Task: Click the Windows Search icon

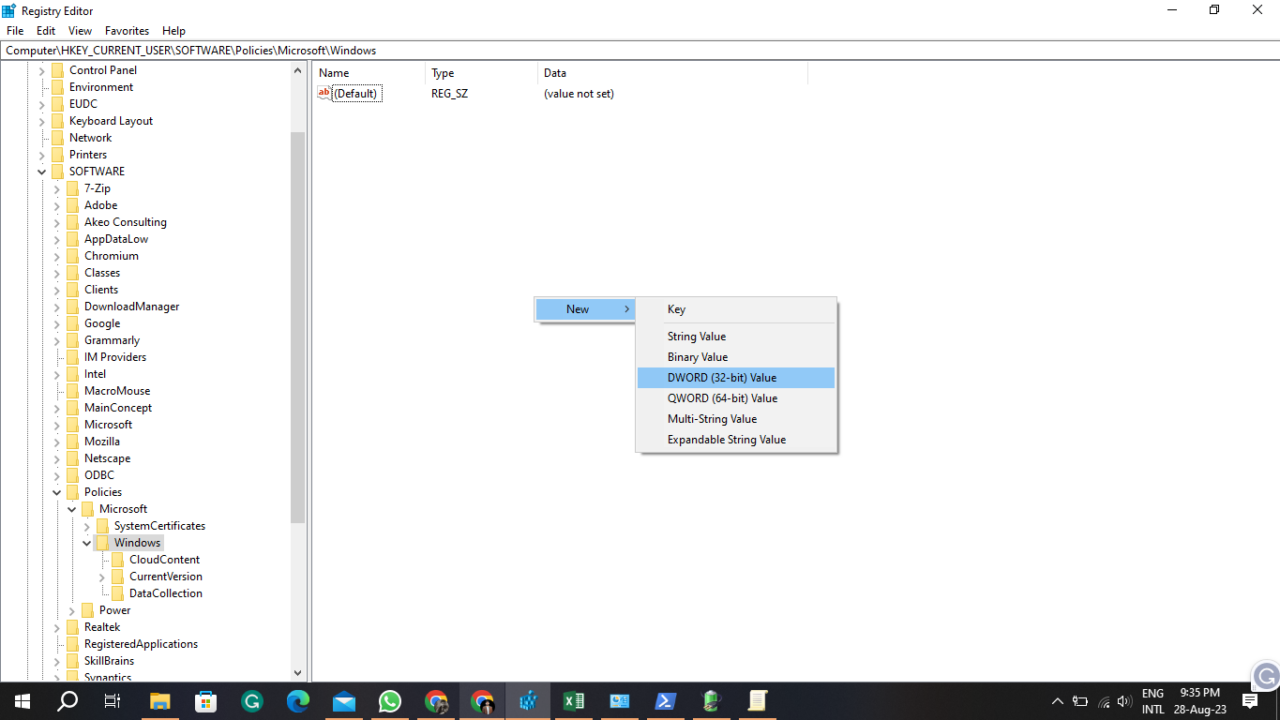Action: 67,701
